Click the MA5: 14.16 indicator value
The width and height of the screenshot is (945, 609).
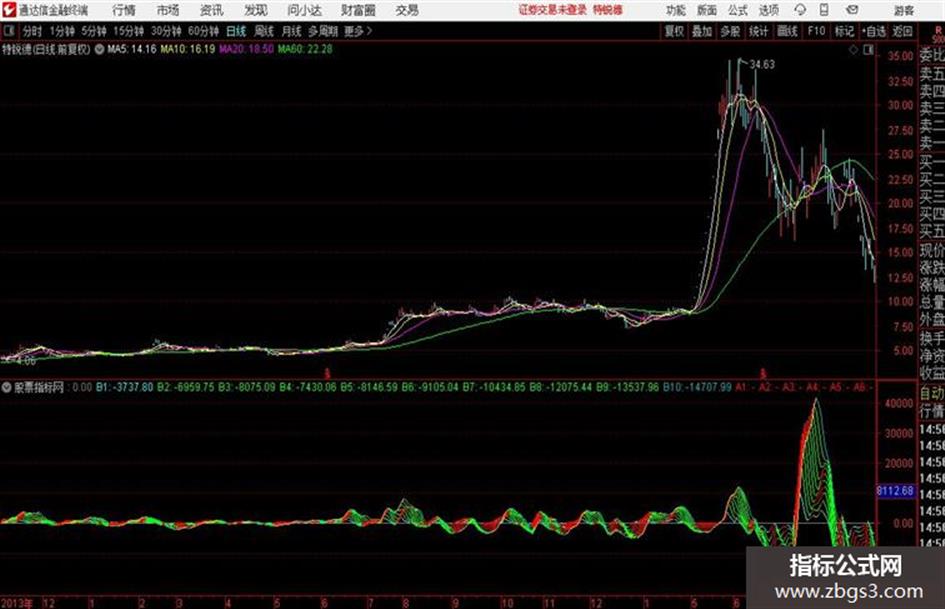coord(132,49)
